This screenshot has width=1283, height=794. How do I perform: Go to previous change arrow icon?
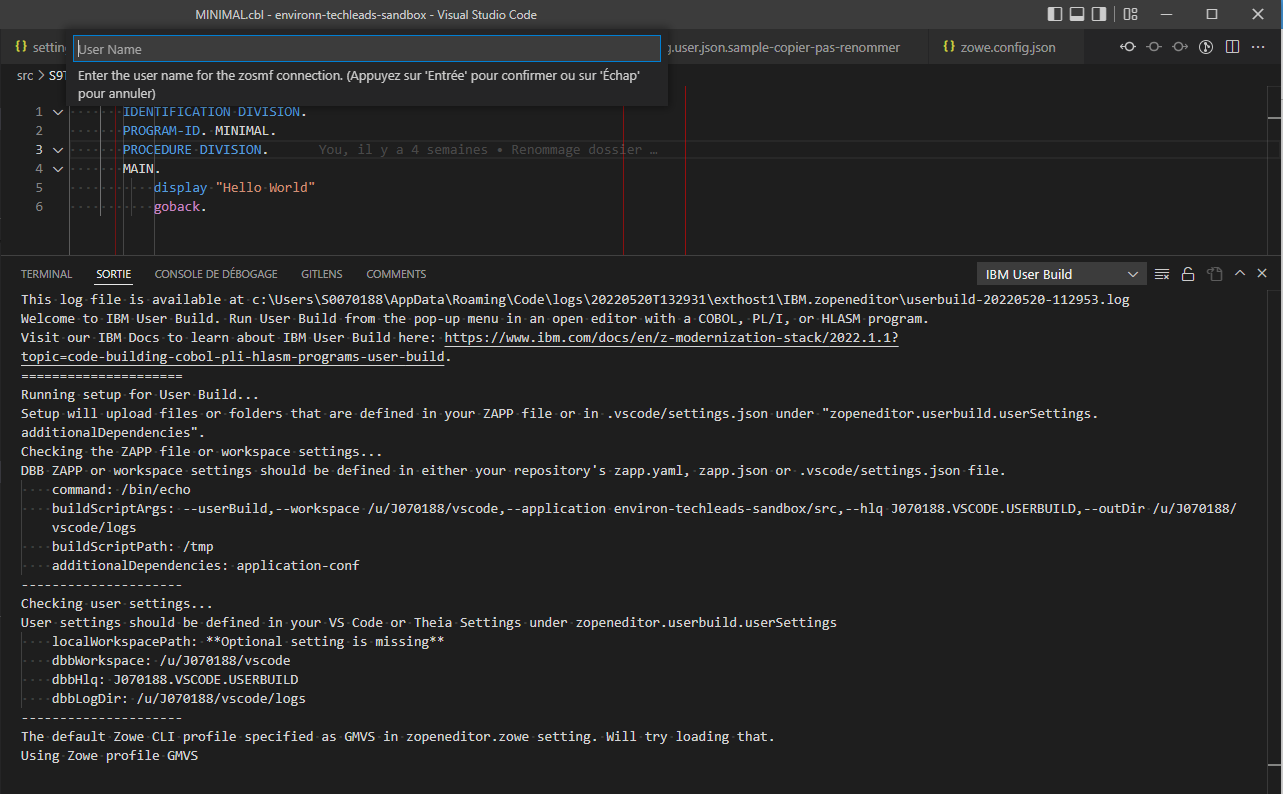pos(1129,46)
